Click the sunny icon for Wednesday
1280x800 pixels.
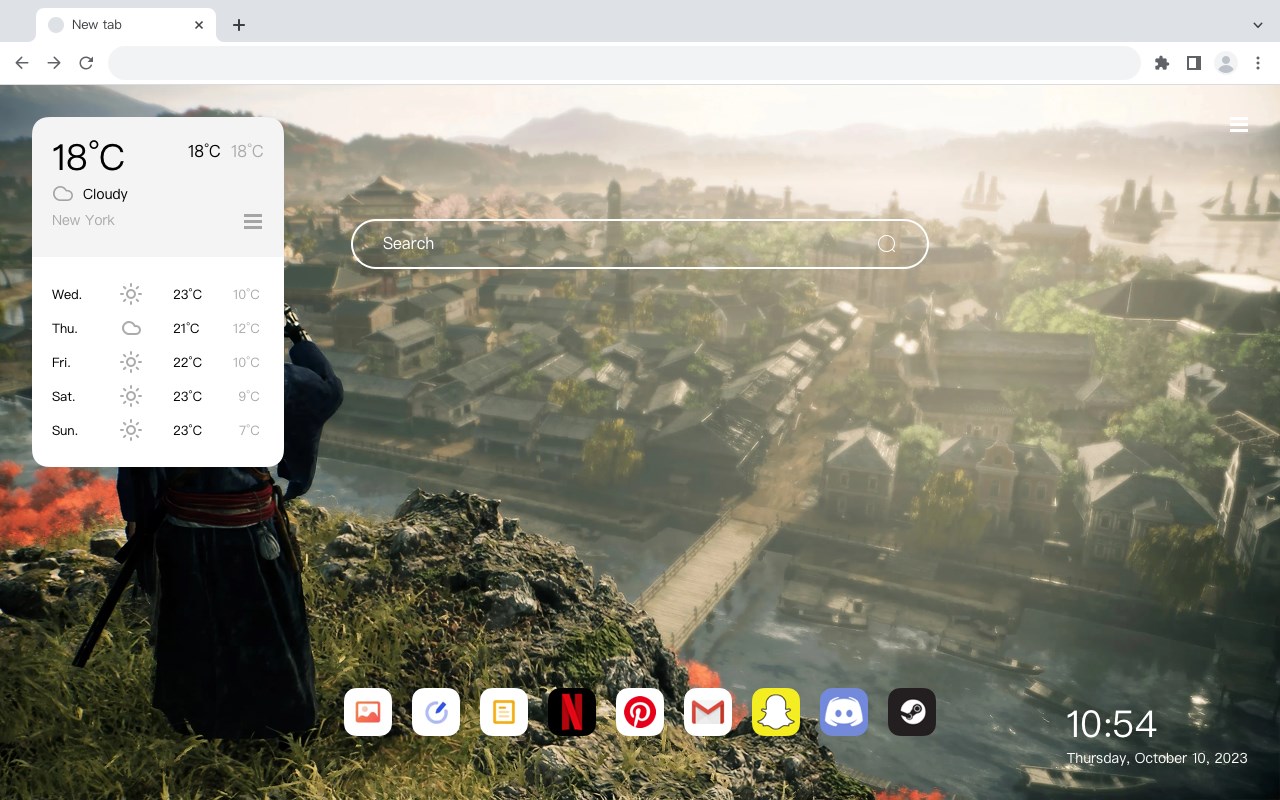pos(131,294)
